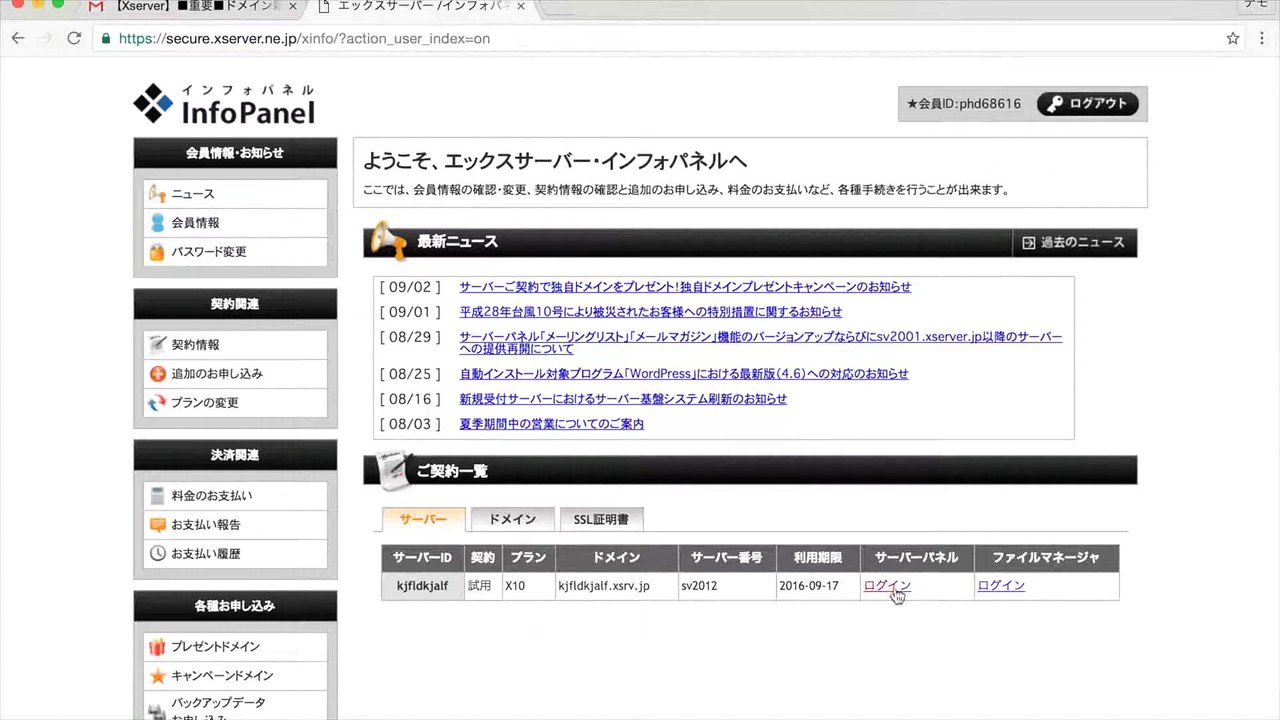Click the ニュース sidebar icon
The image size is (1280, 720).
coord(157,193)
